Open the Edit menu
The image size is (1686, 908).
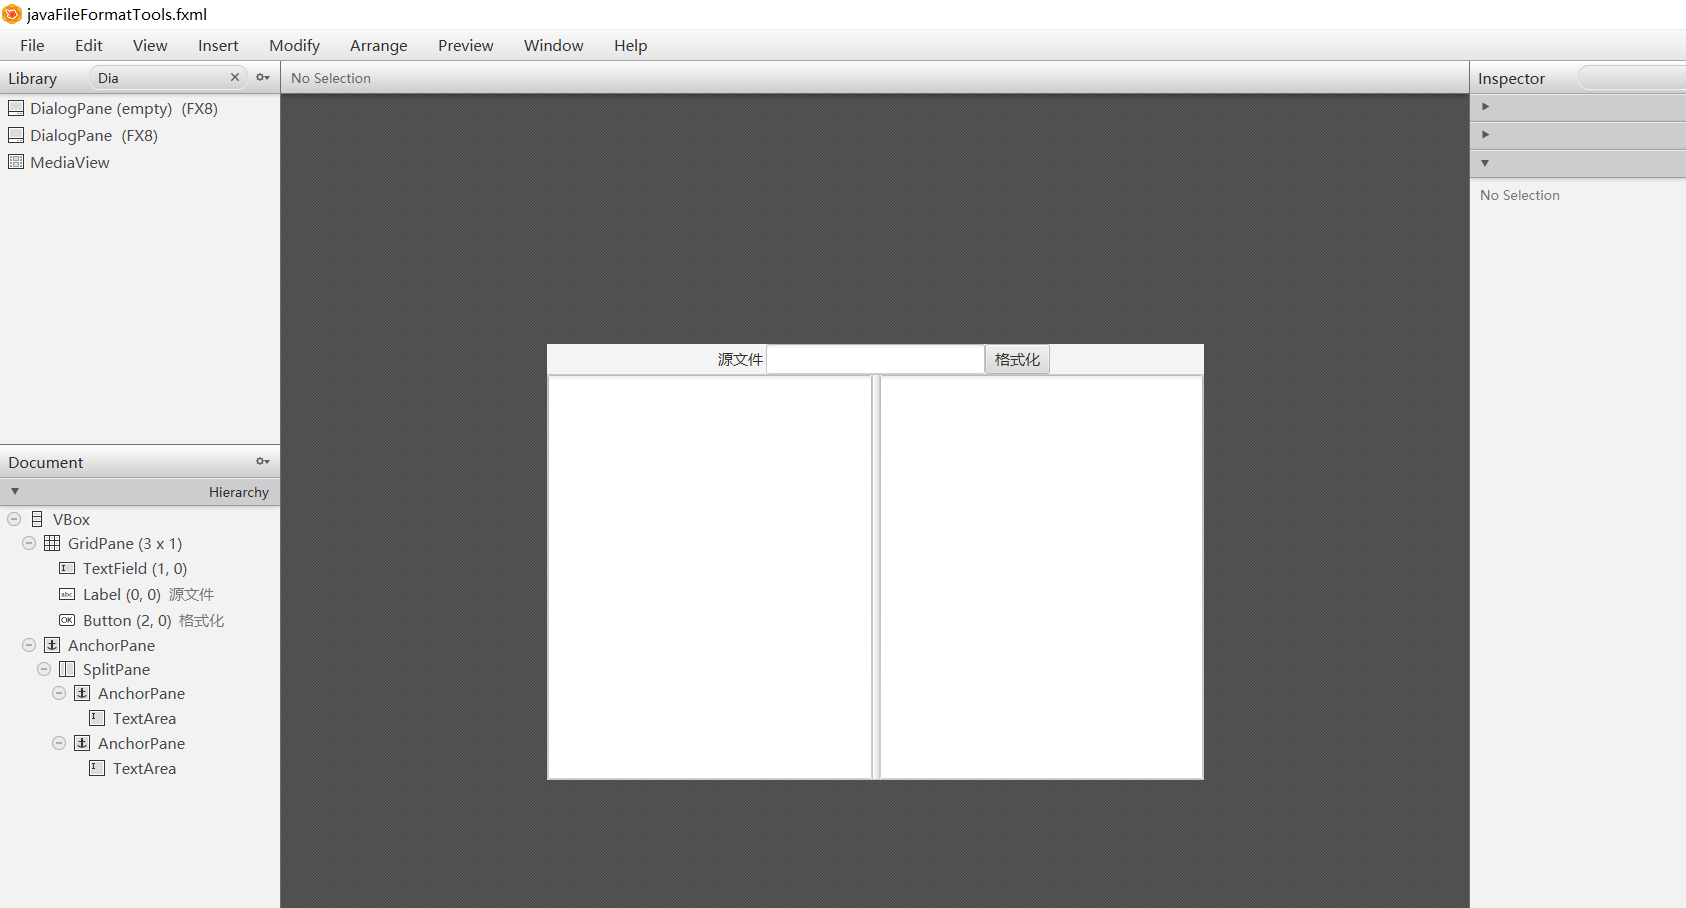click(x=89, y=45)
